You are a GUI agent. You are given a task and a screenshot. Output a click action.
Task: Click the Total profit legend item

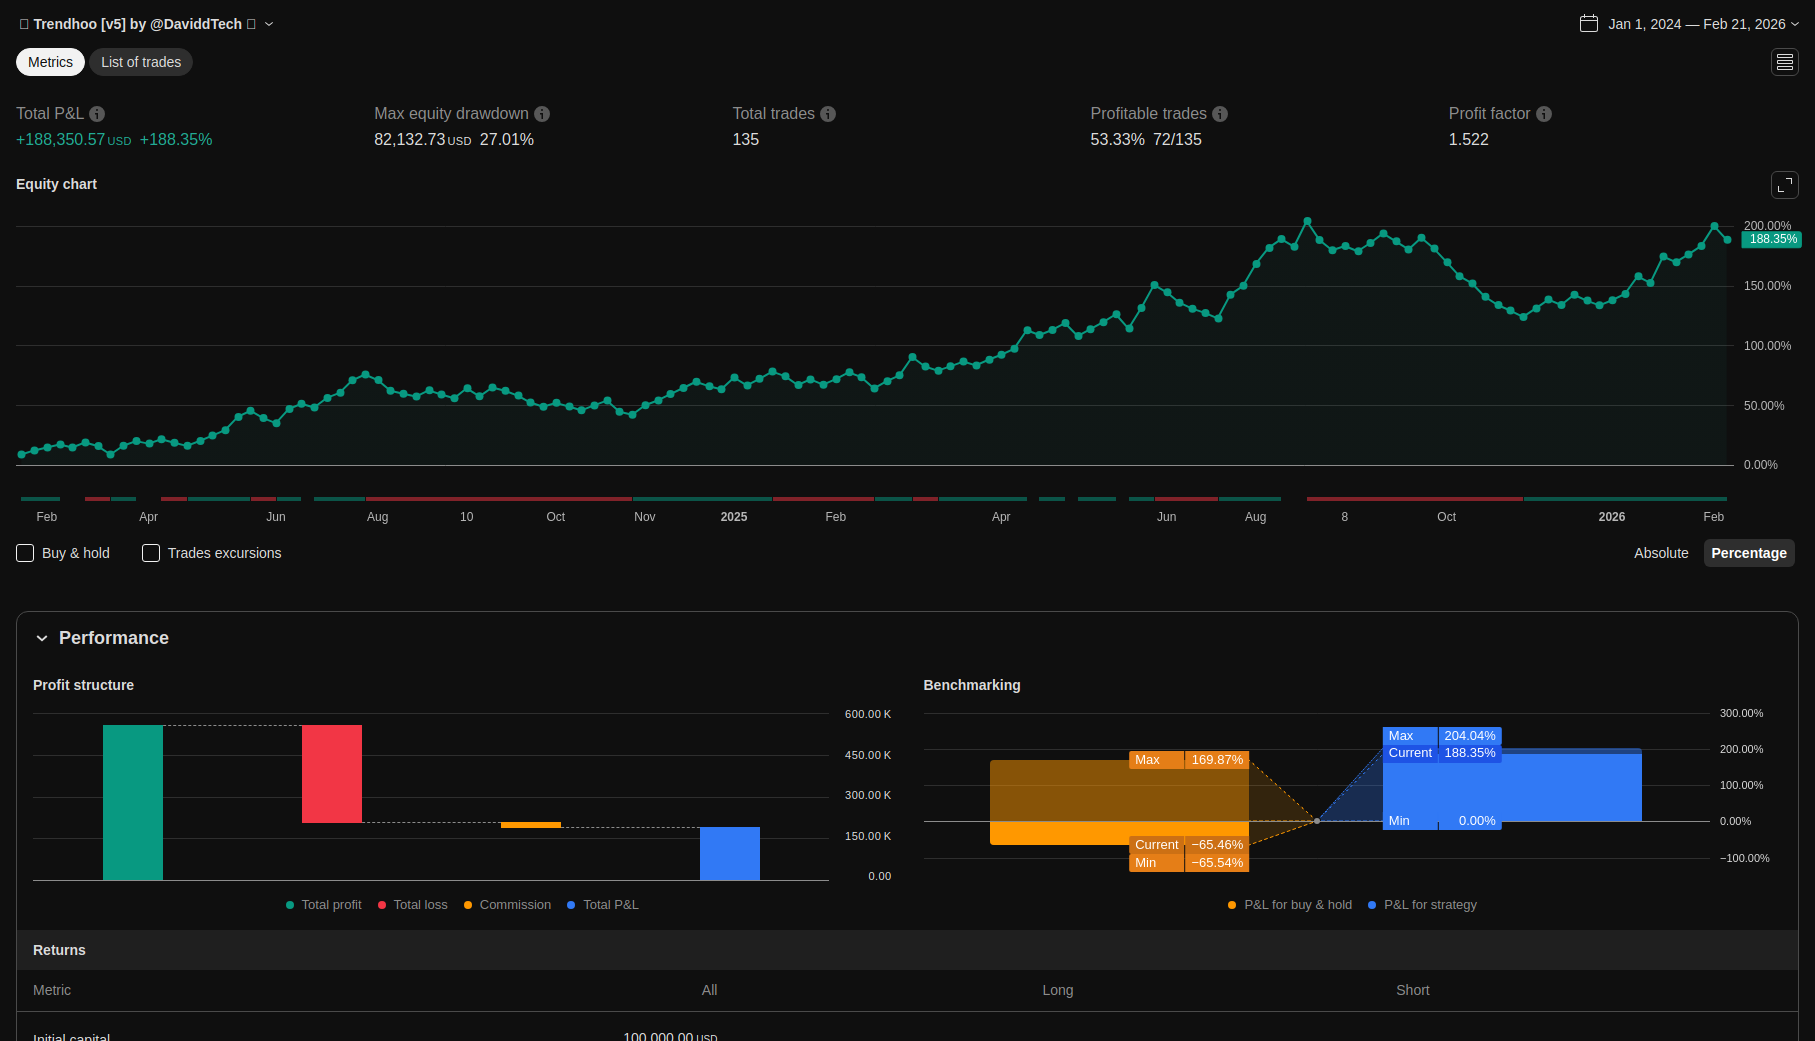[324, 905]
